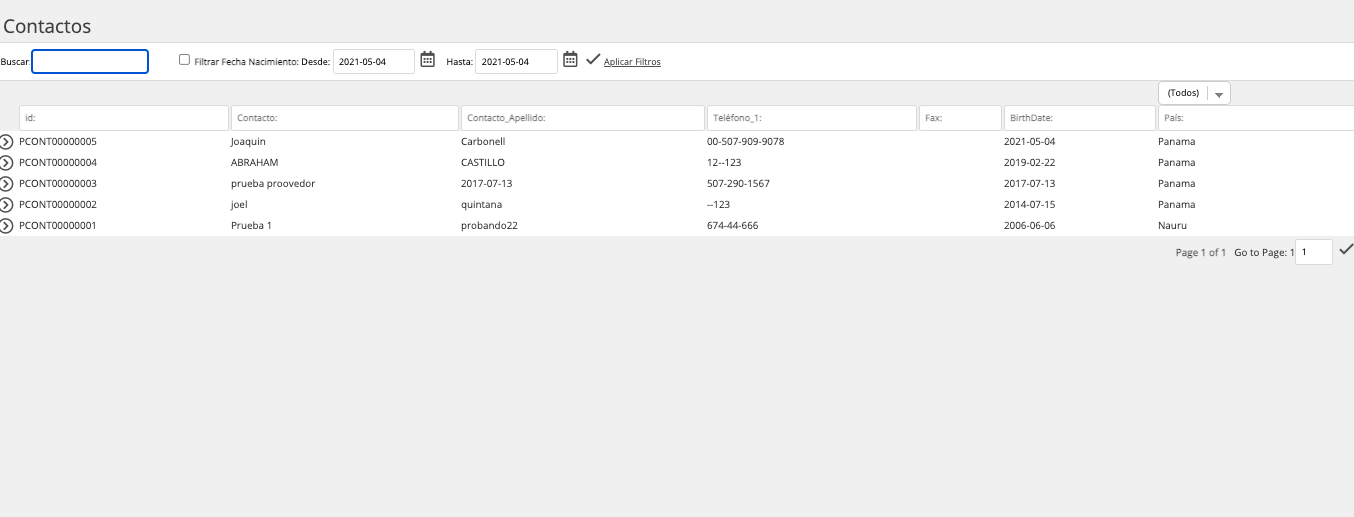Click surname probando22
The image size is (1354, 517).
[x=489, y=226]
